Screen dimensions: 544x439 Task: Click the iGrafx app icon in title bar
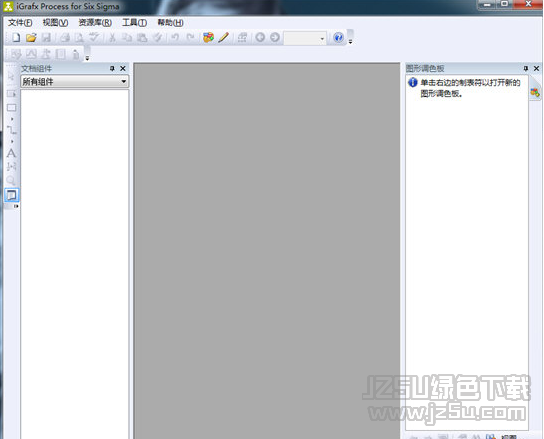8,6
